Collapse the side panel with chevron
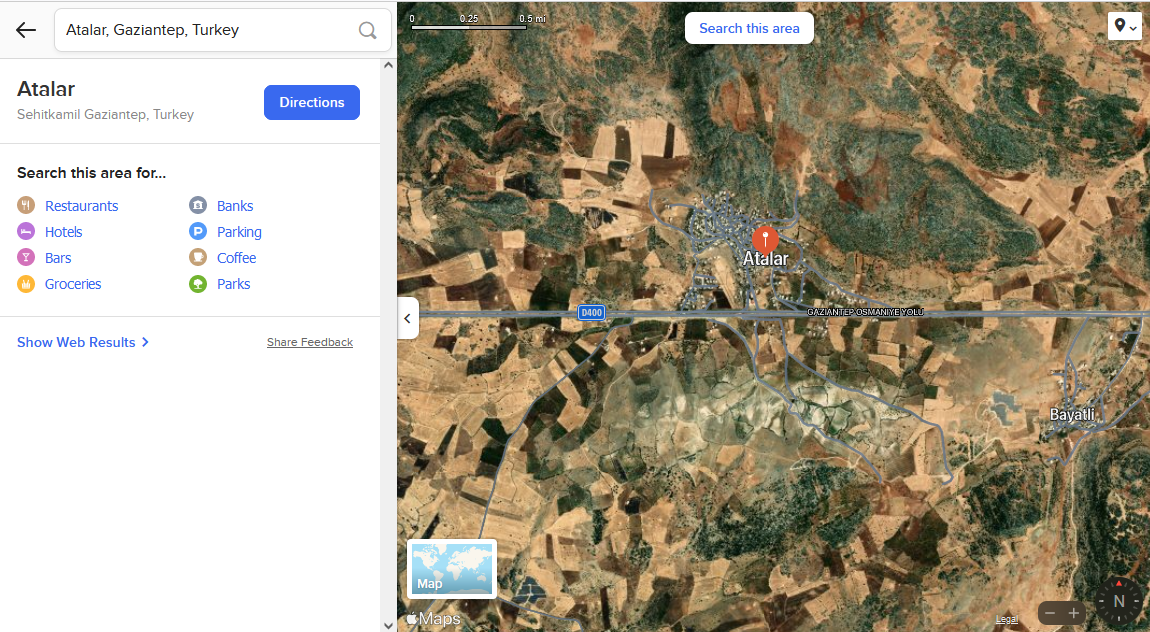The height and width of the screenshot is (632, 1150). 408,318
